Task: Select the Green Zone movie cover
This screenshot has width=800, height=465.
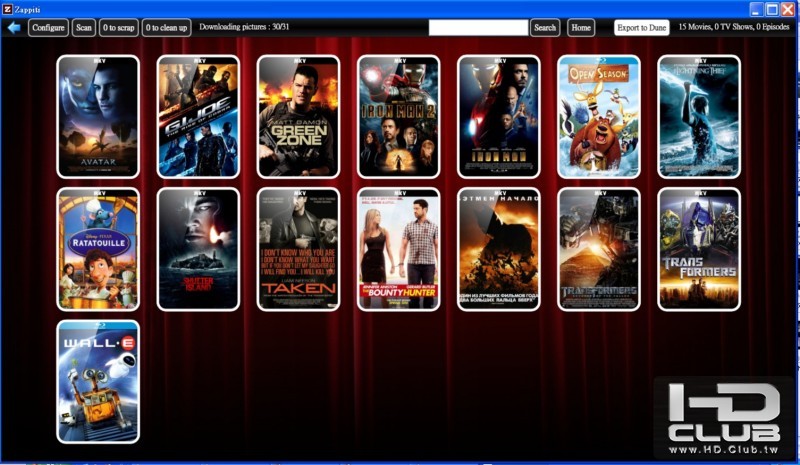Action: coord(298,117)
